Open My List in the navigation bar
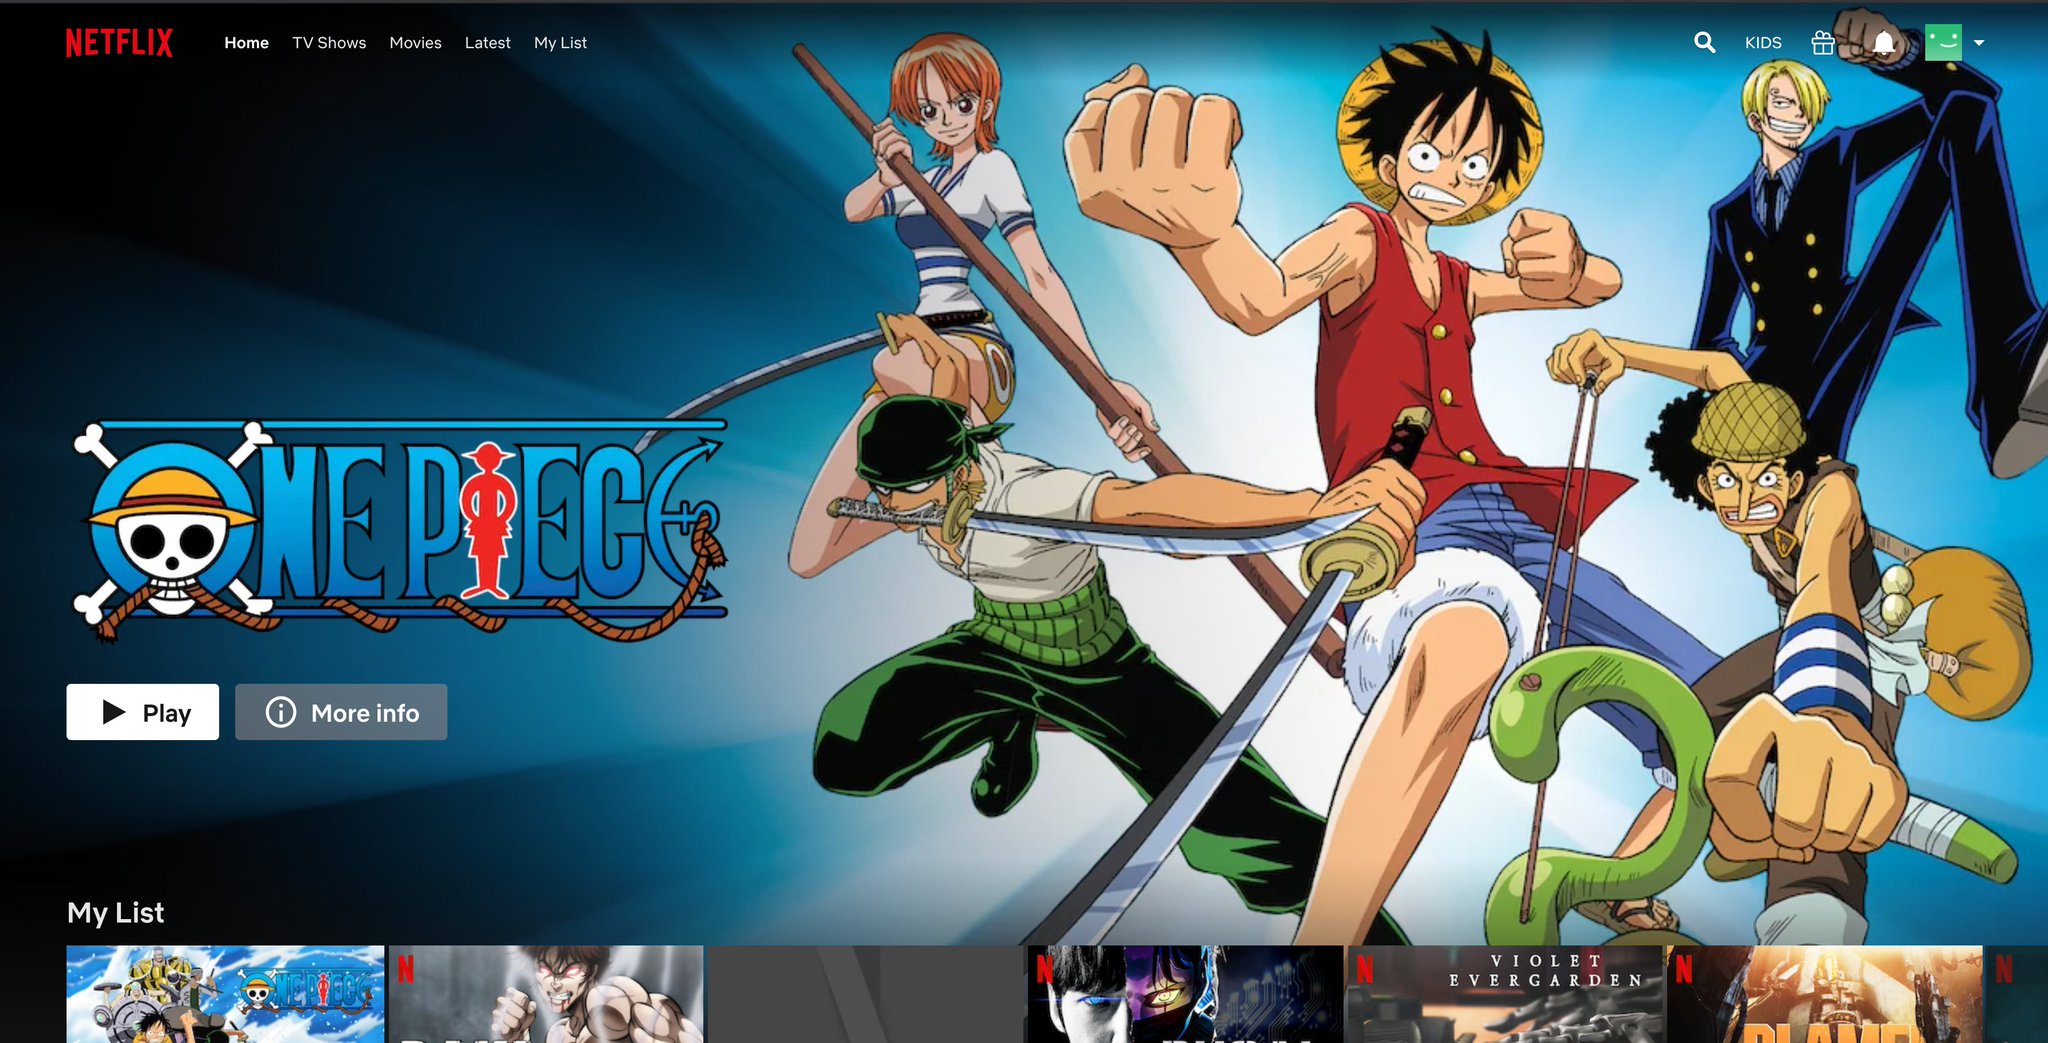The height and width of the screenshot is (1043, 2048). coord(560,43)
